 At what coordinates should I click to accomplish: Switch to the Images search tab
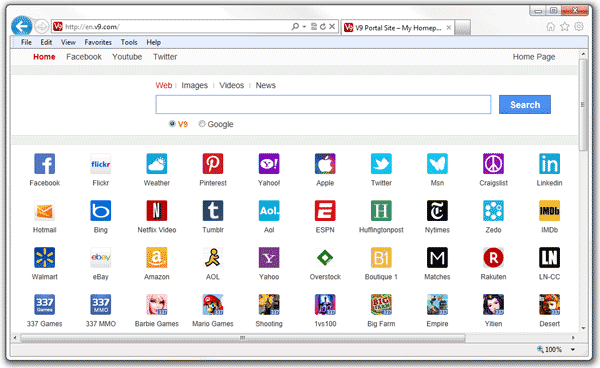[194, 85]
